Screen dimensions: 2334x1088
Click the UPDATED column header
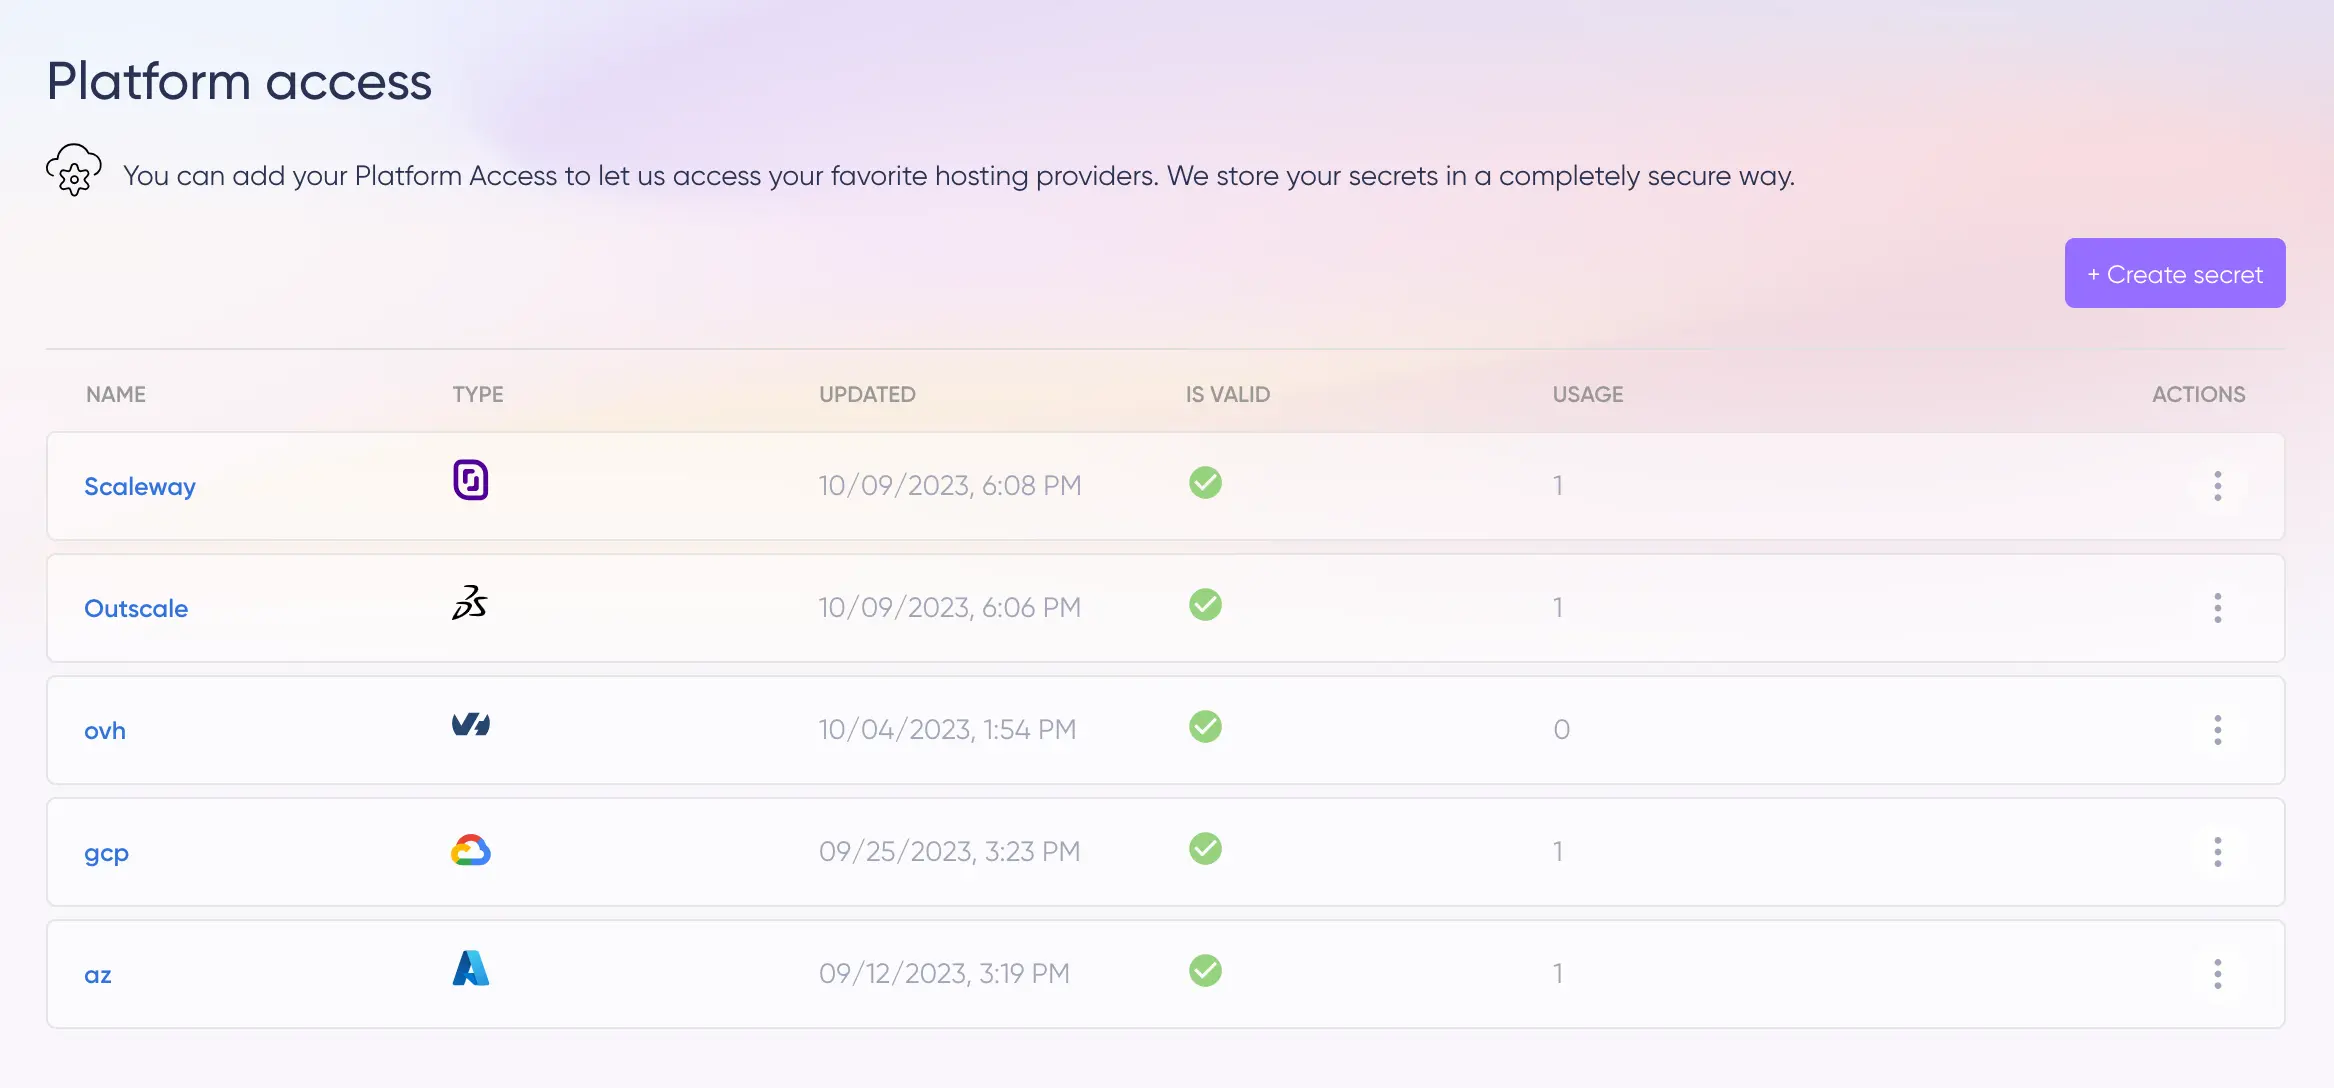point(867,395)
